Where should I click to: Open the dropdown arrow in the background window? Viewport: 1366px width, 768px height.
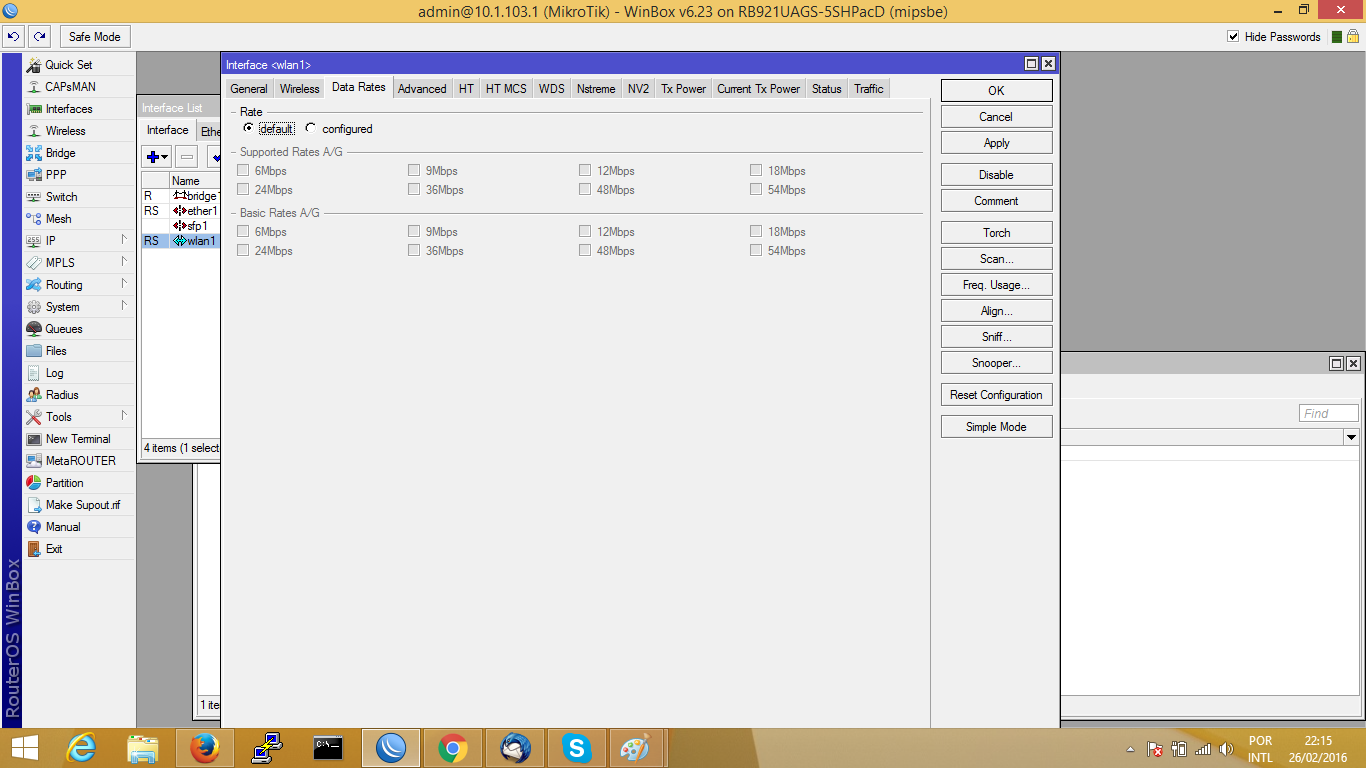tap(1351, 437)
